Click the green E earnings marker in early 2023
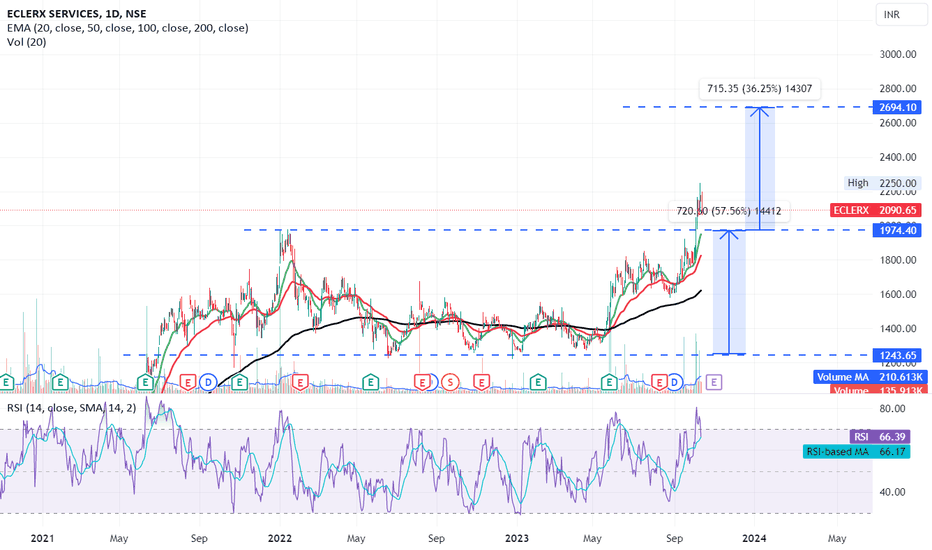 point(538,382)
